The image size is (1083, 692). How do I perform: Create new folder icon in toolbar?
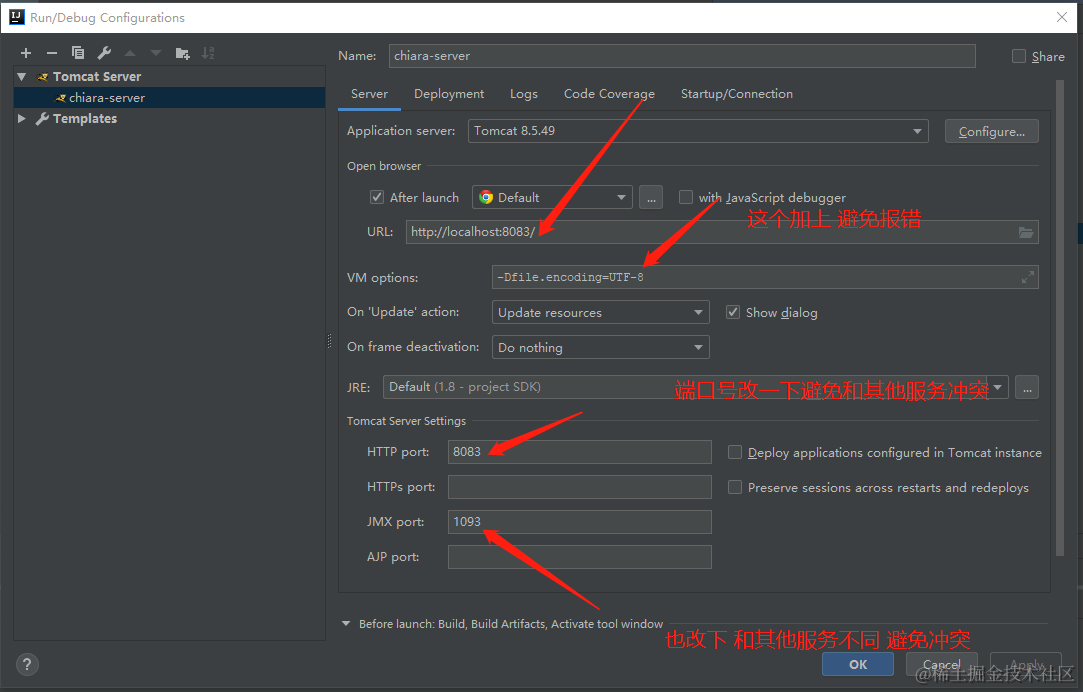[x=182, y=53]
